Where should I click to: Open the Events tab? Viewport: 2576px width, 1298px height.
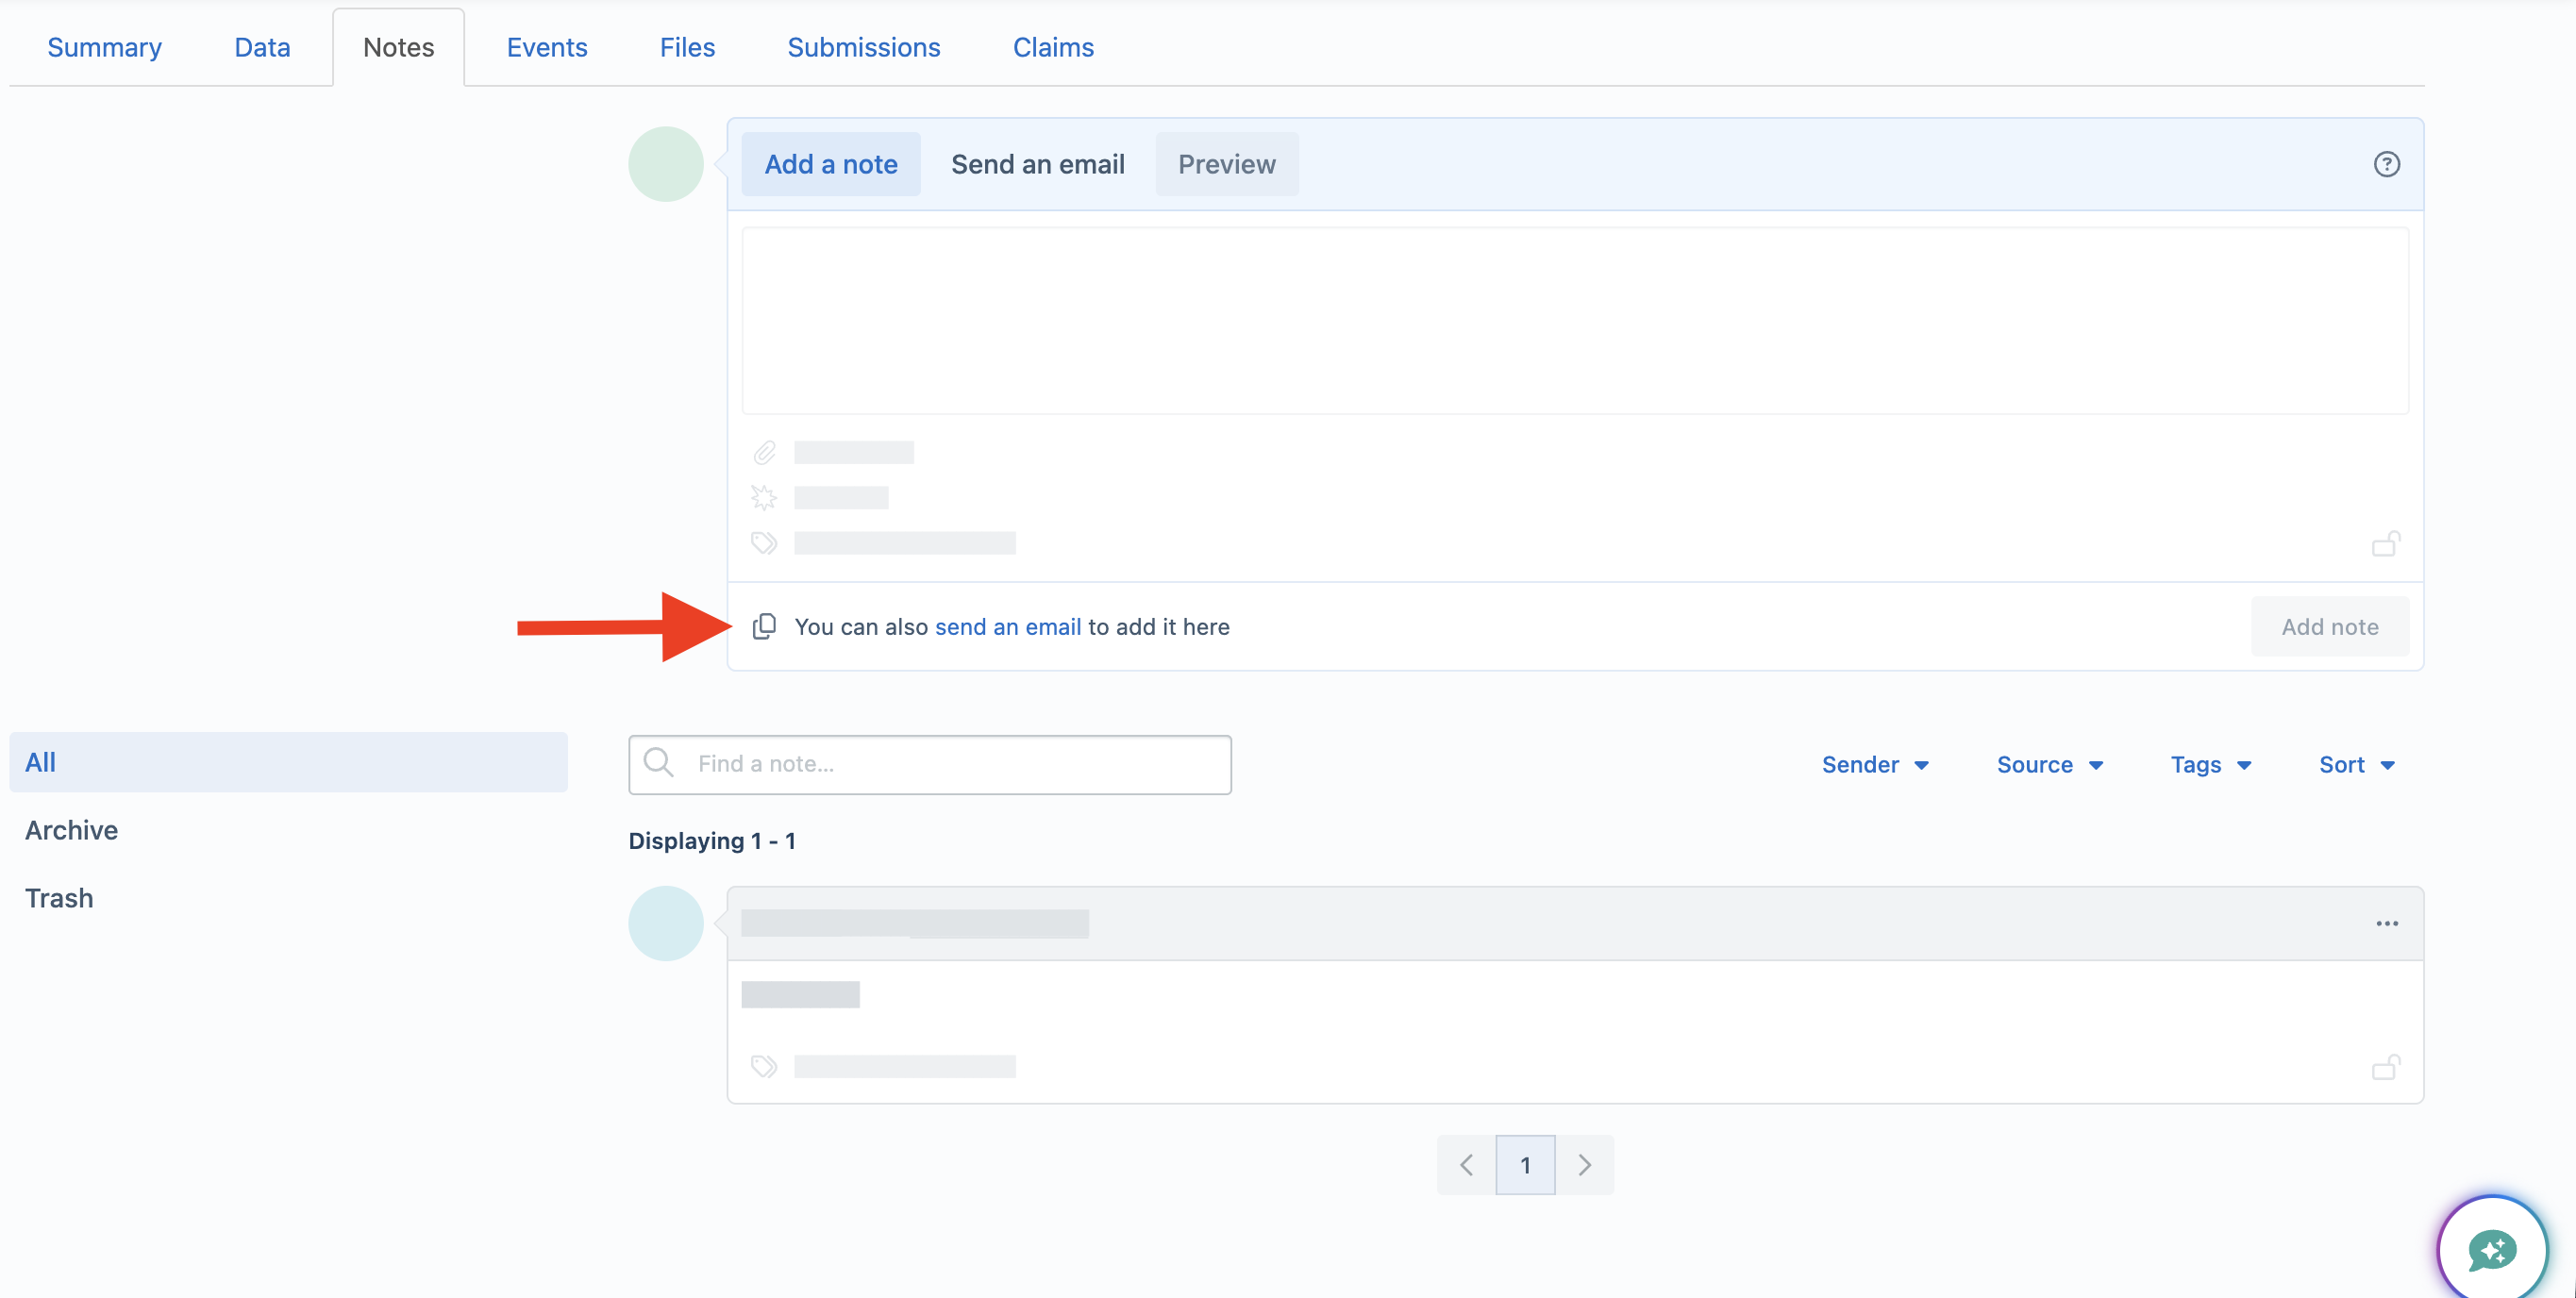547,47
